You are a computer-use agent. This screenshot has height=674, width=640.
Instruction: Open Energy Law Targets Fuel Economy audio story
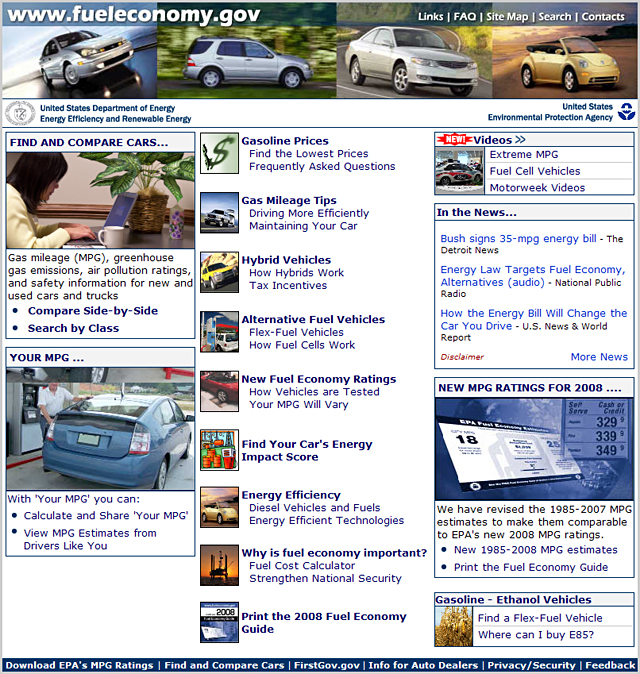click(533, 276)
